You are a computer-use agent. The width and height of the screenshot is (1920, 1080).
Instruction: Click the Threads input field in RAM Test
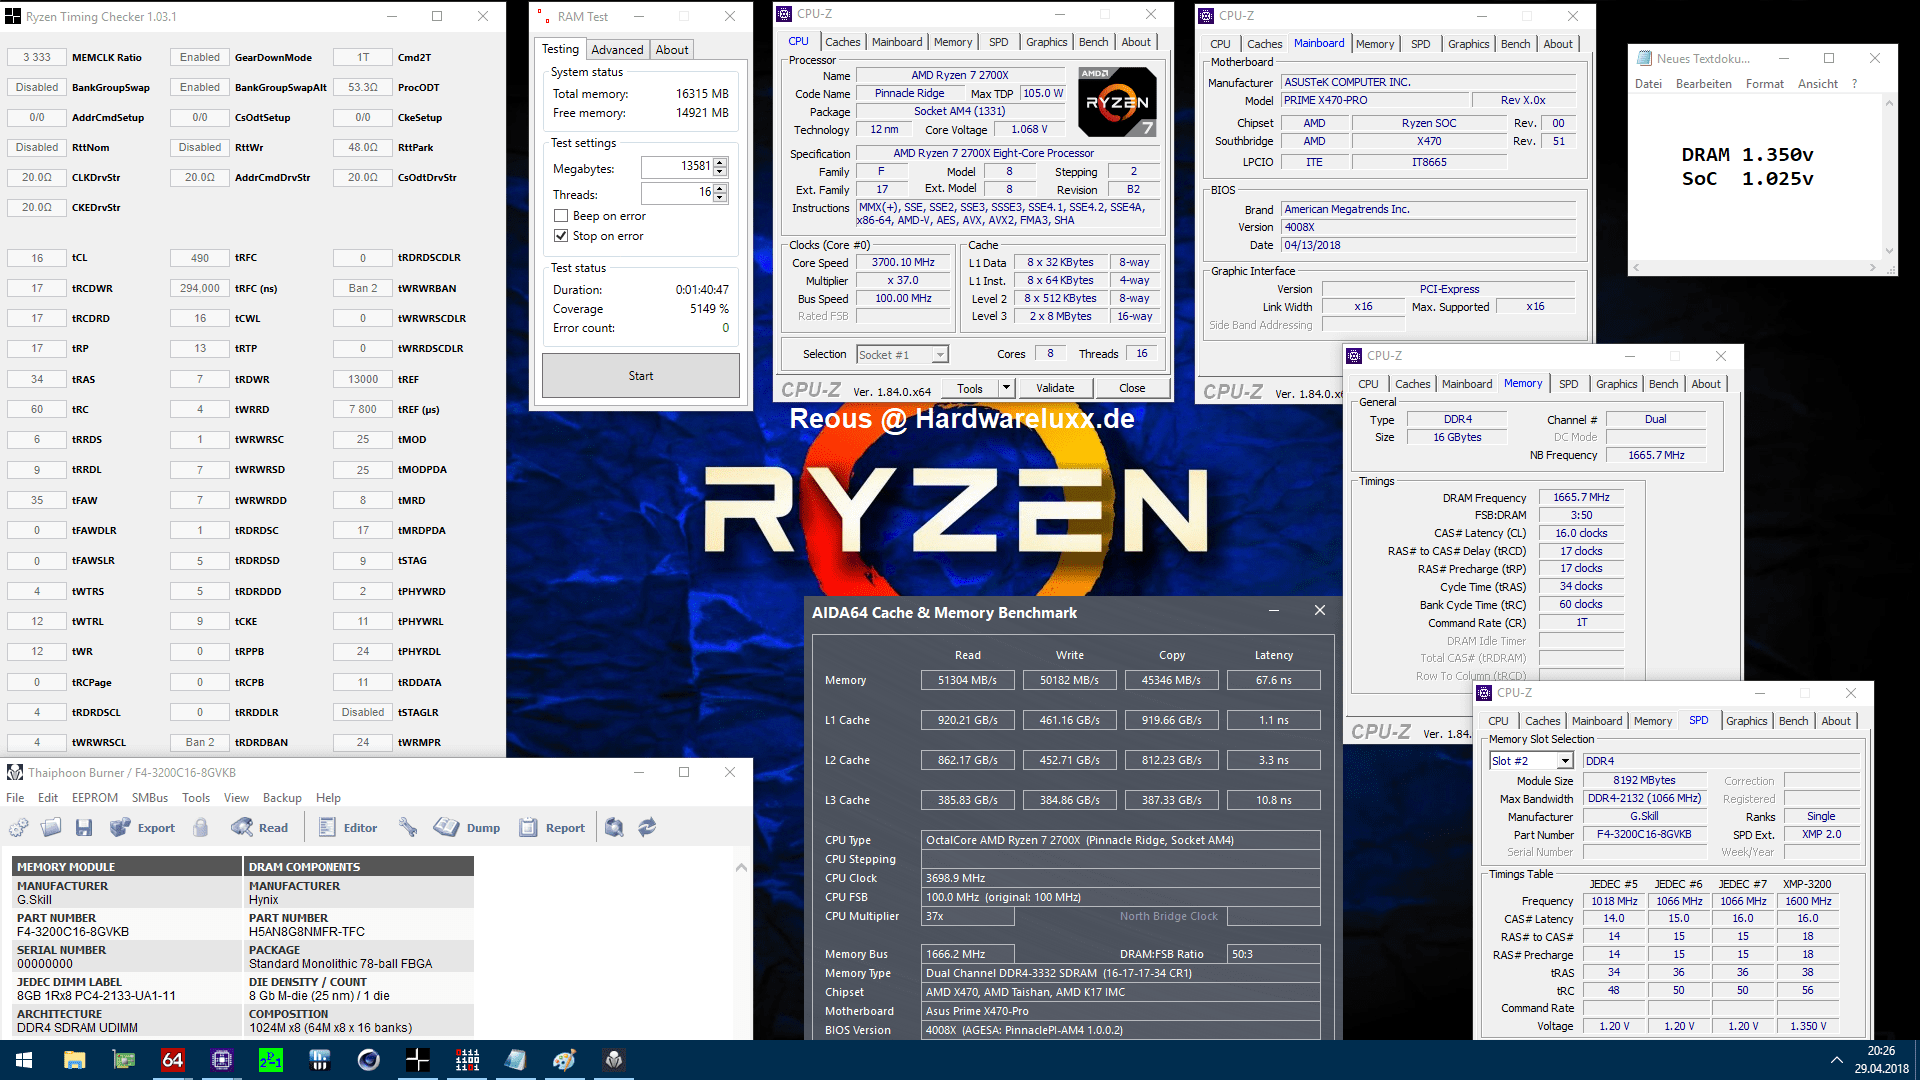677,193
